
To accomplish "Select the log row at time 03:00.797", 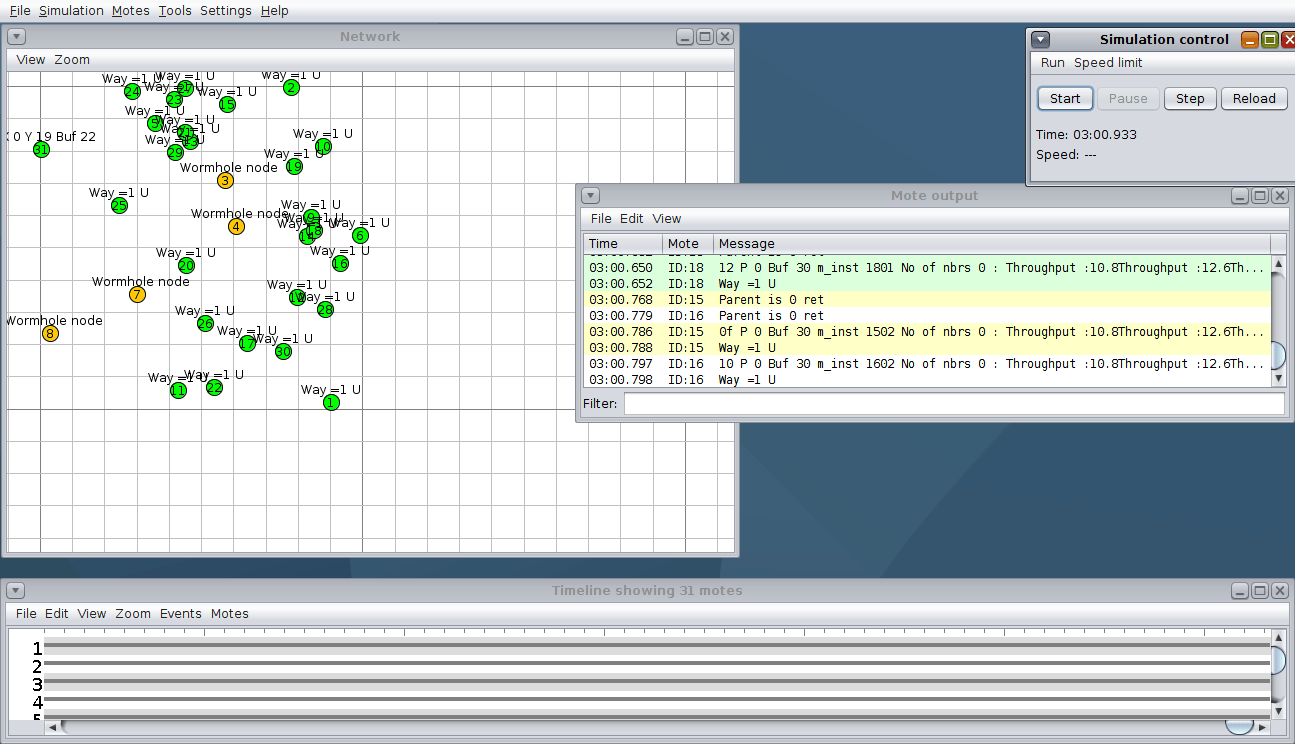I will pos(927,364).
